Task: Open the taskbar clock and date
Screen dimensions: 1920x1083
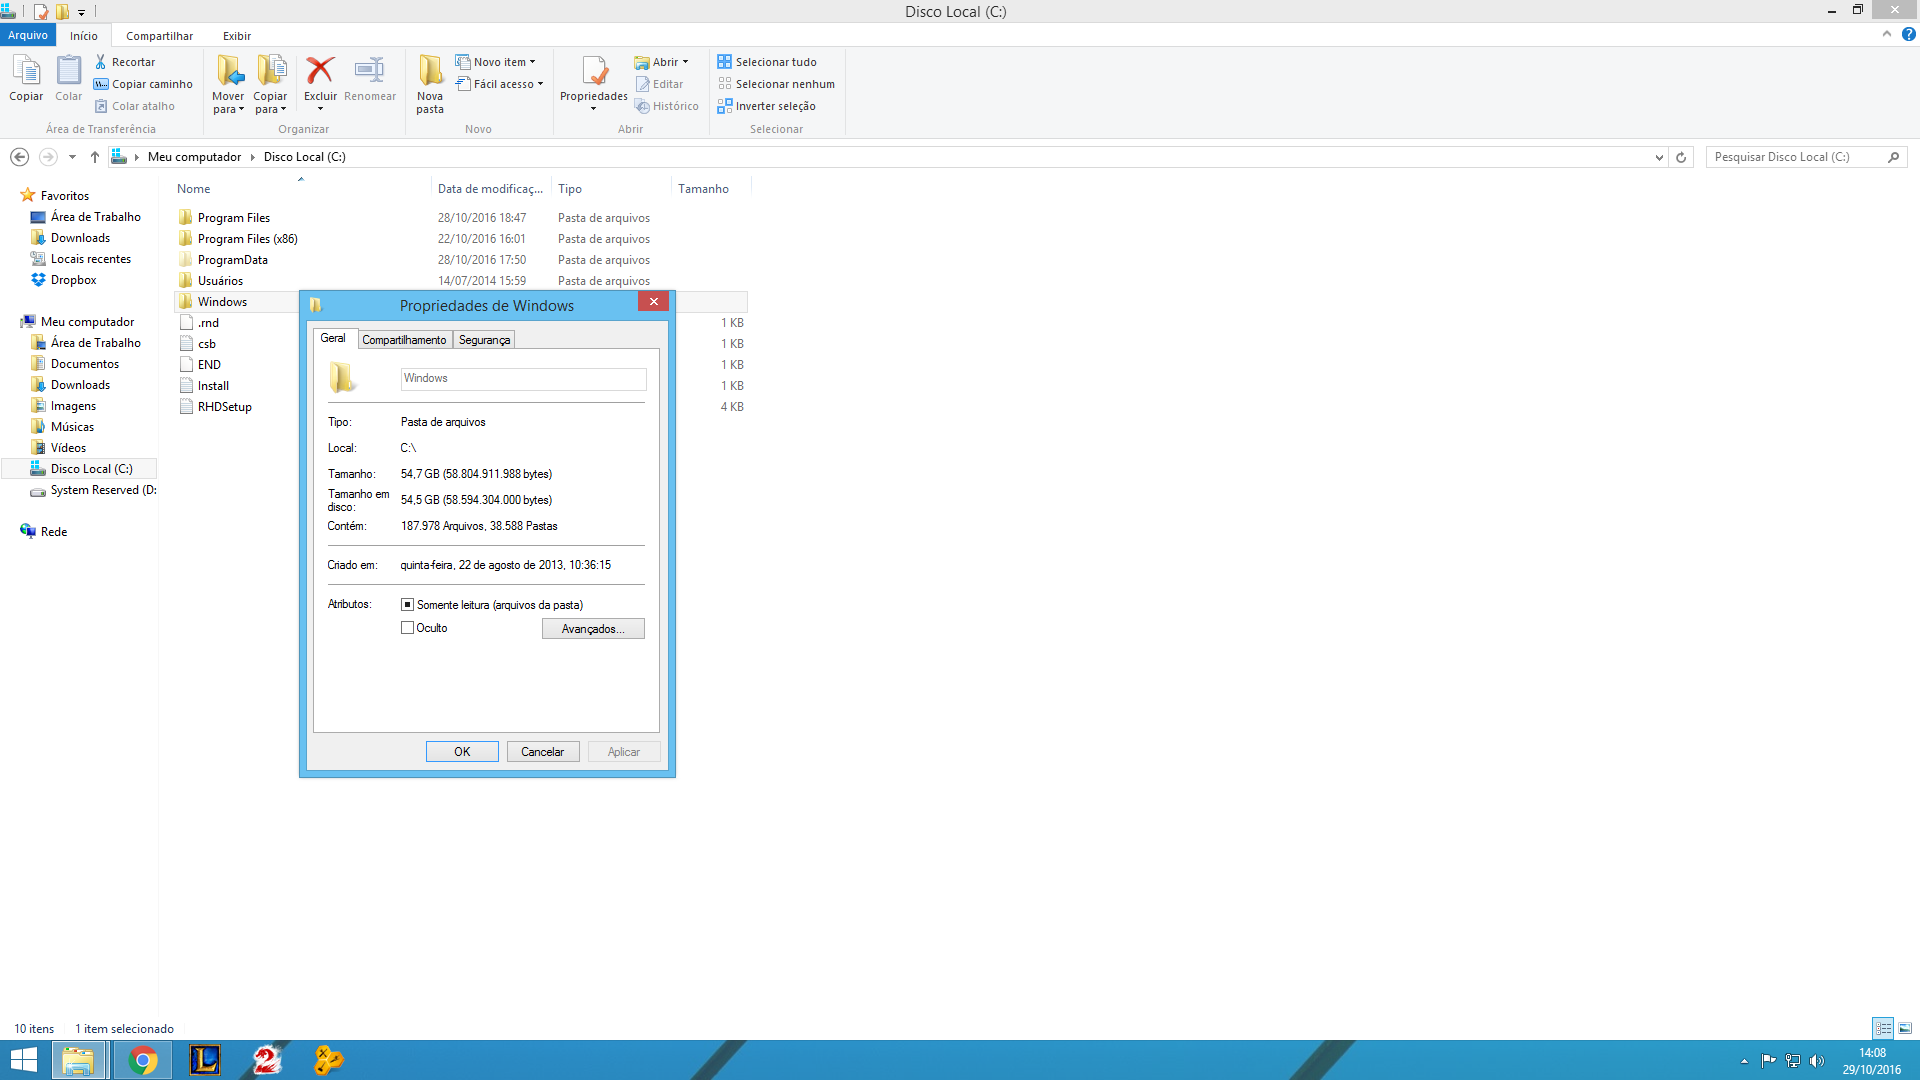Action: tap(1872, 1062)
